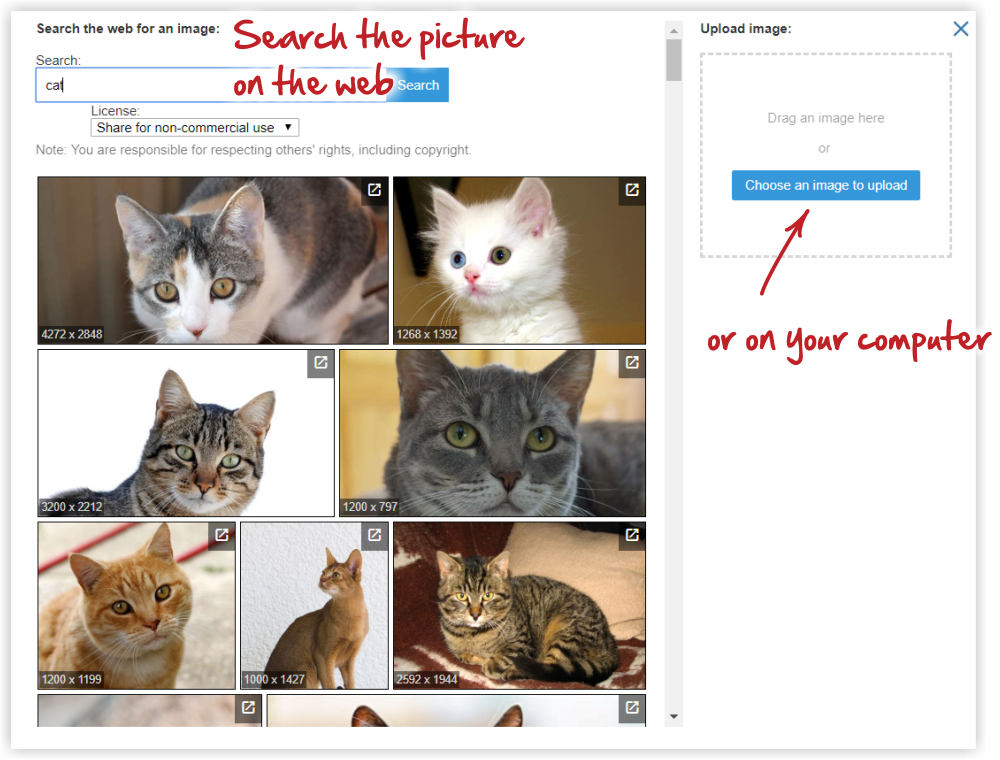Close the image picker dialog

click(x=960, y=29)
